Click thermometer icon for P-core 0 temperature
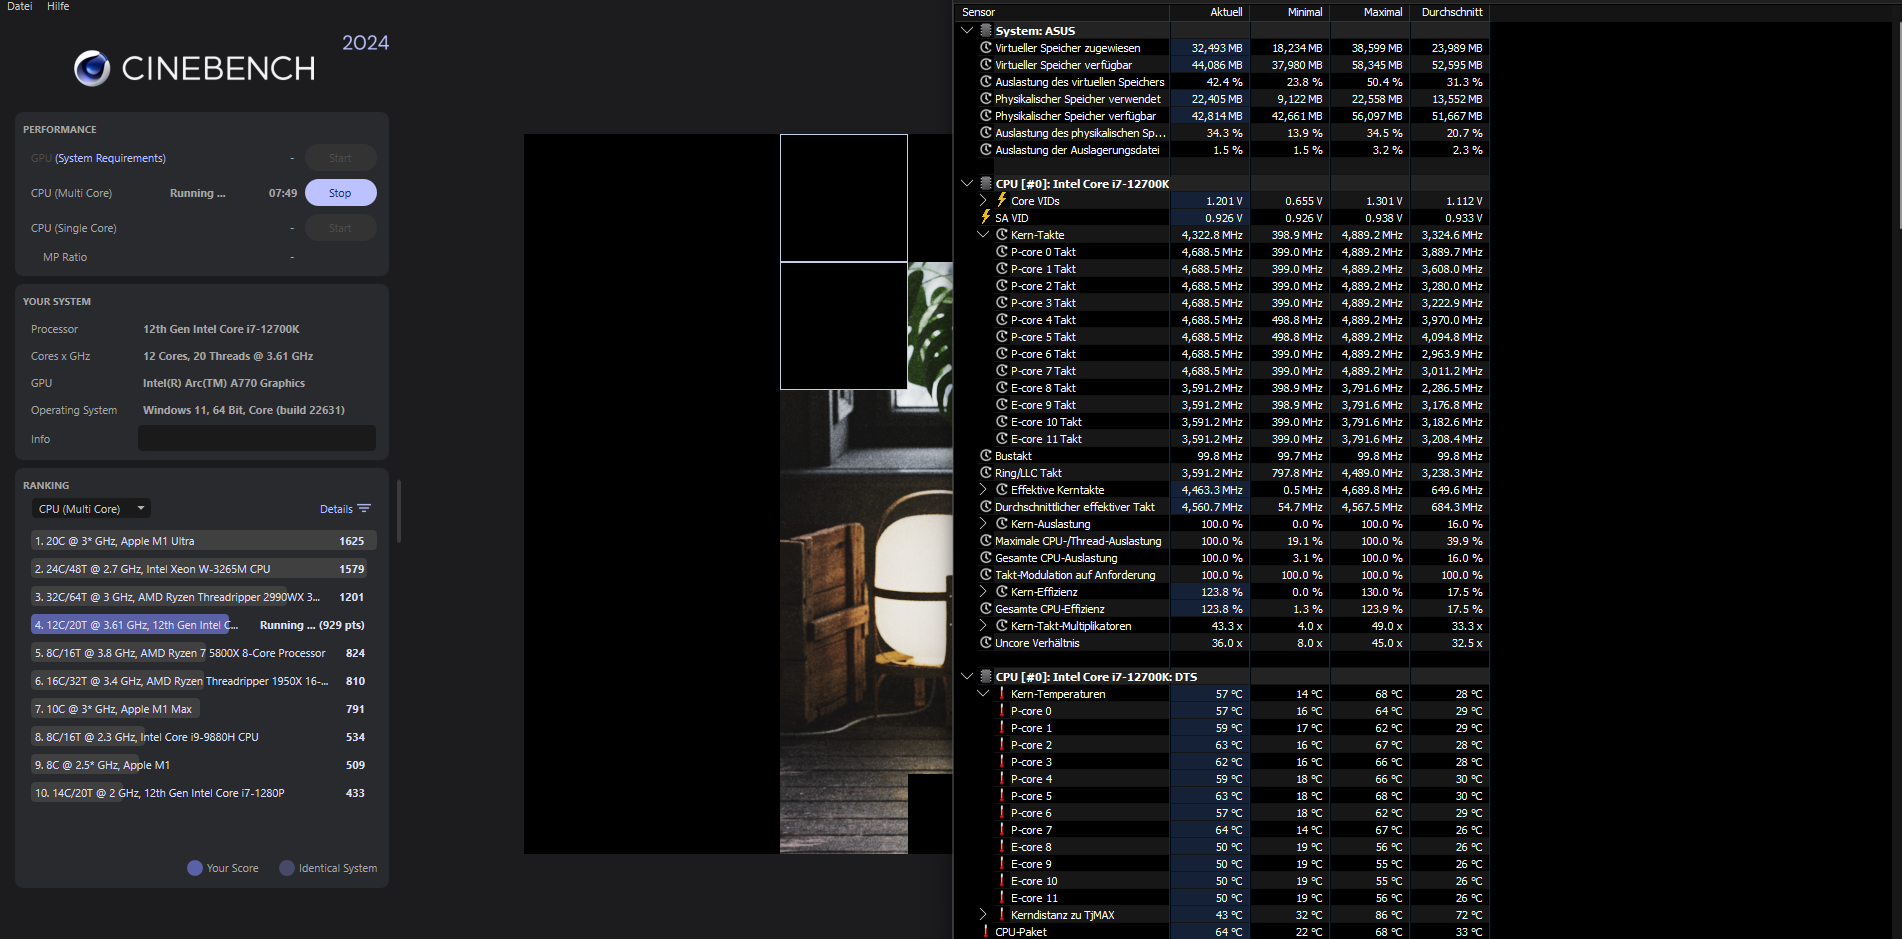1902x939 pixels. [x=1002, y=711]
